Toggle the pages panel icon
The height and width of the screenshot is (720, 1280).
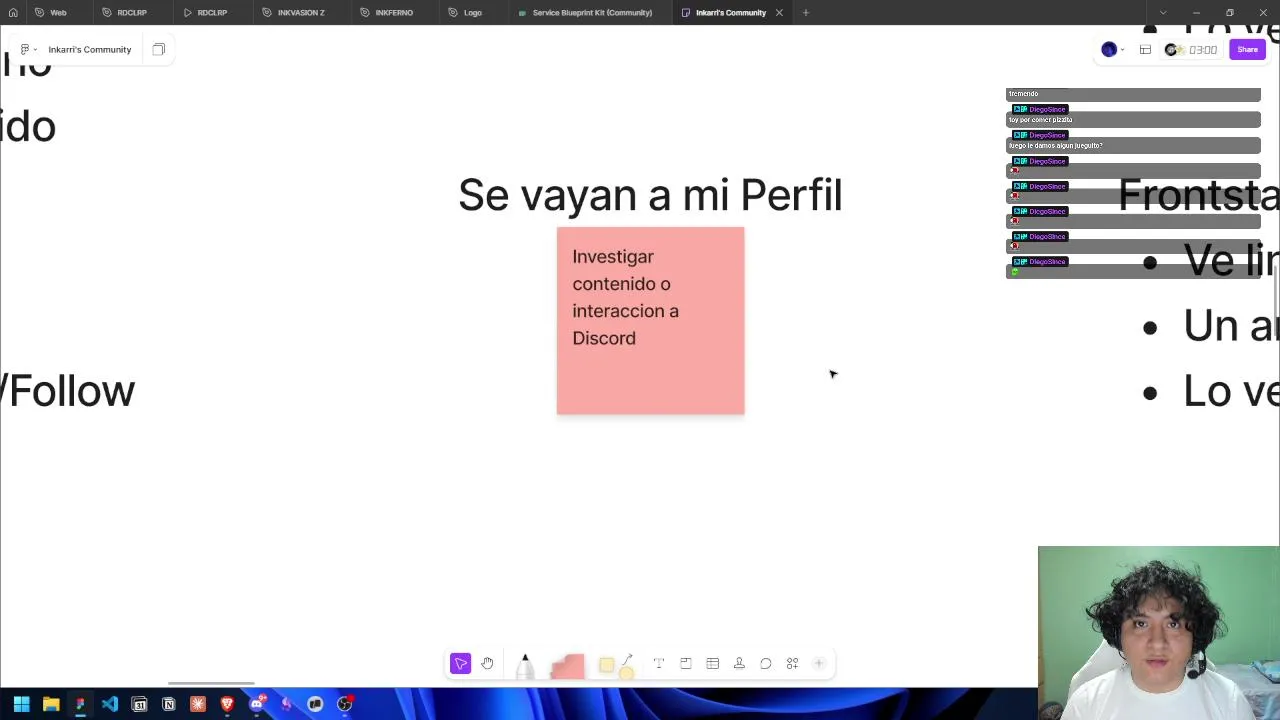coord(158,49)
